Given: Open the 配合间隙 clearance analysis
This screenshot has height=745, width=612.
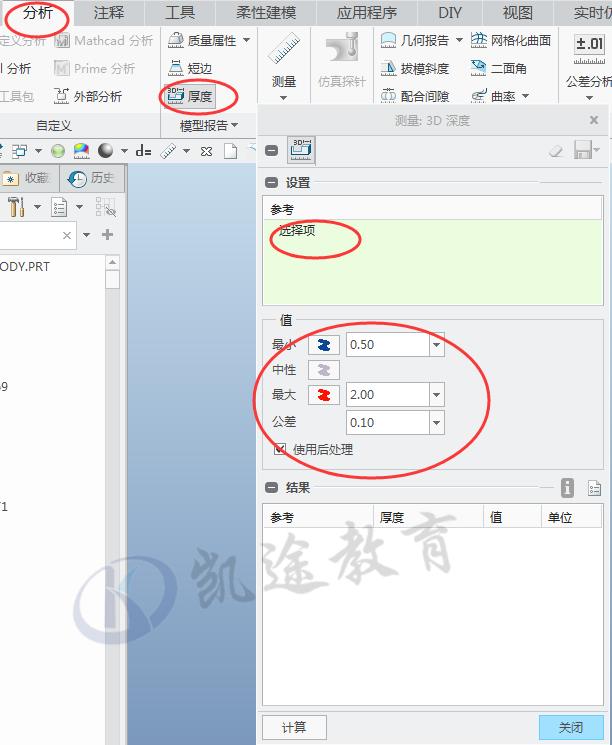Looking at the screenshot, I should pos(415,96).
